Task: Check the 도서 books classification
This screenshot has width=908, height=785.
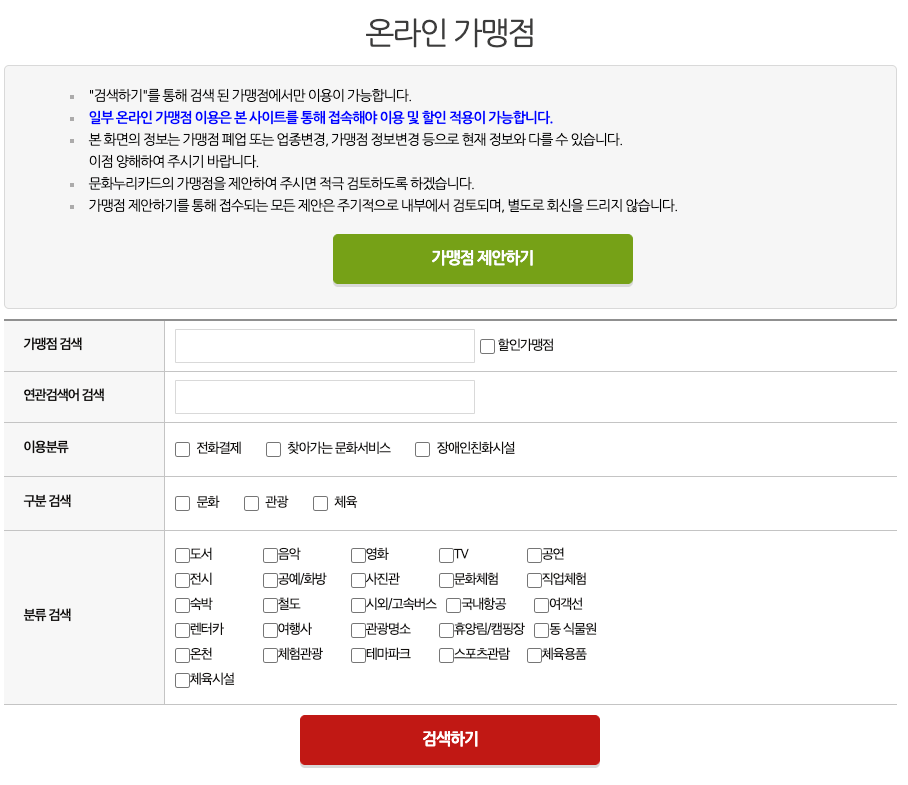Action: pyautogui.click(x=182, y=555)
